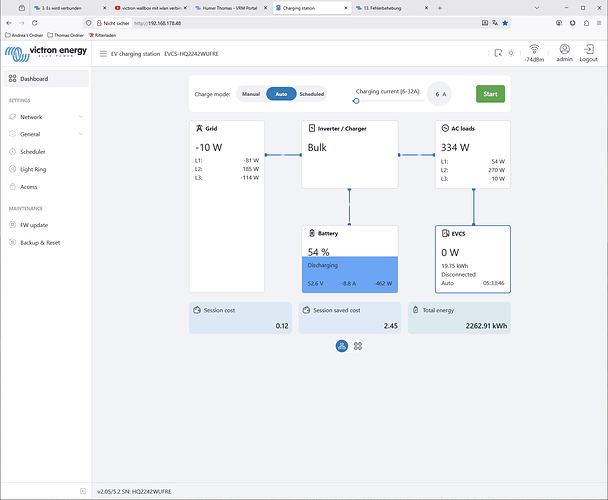Click the browser bookmark star icon
The height and width of the screenshot is (500, 608).
505,23
